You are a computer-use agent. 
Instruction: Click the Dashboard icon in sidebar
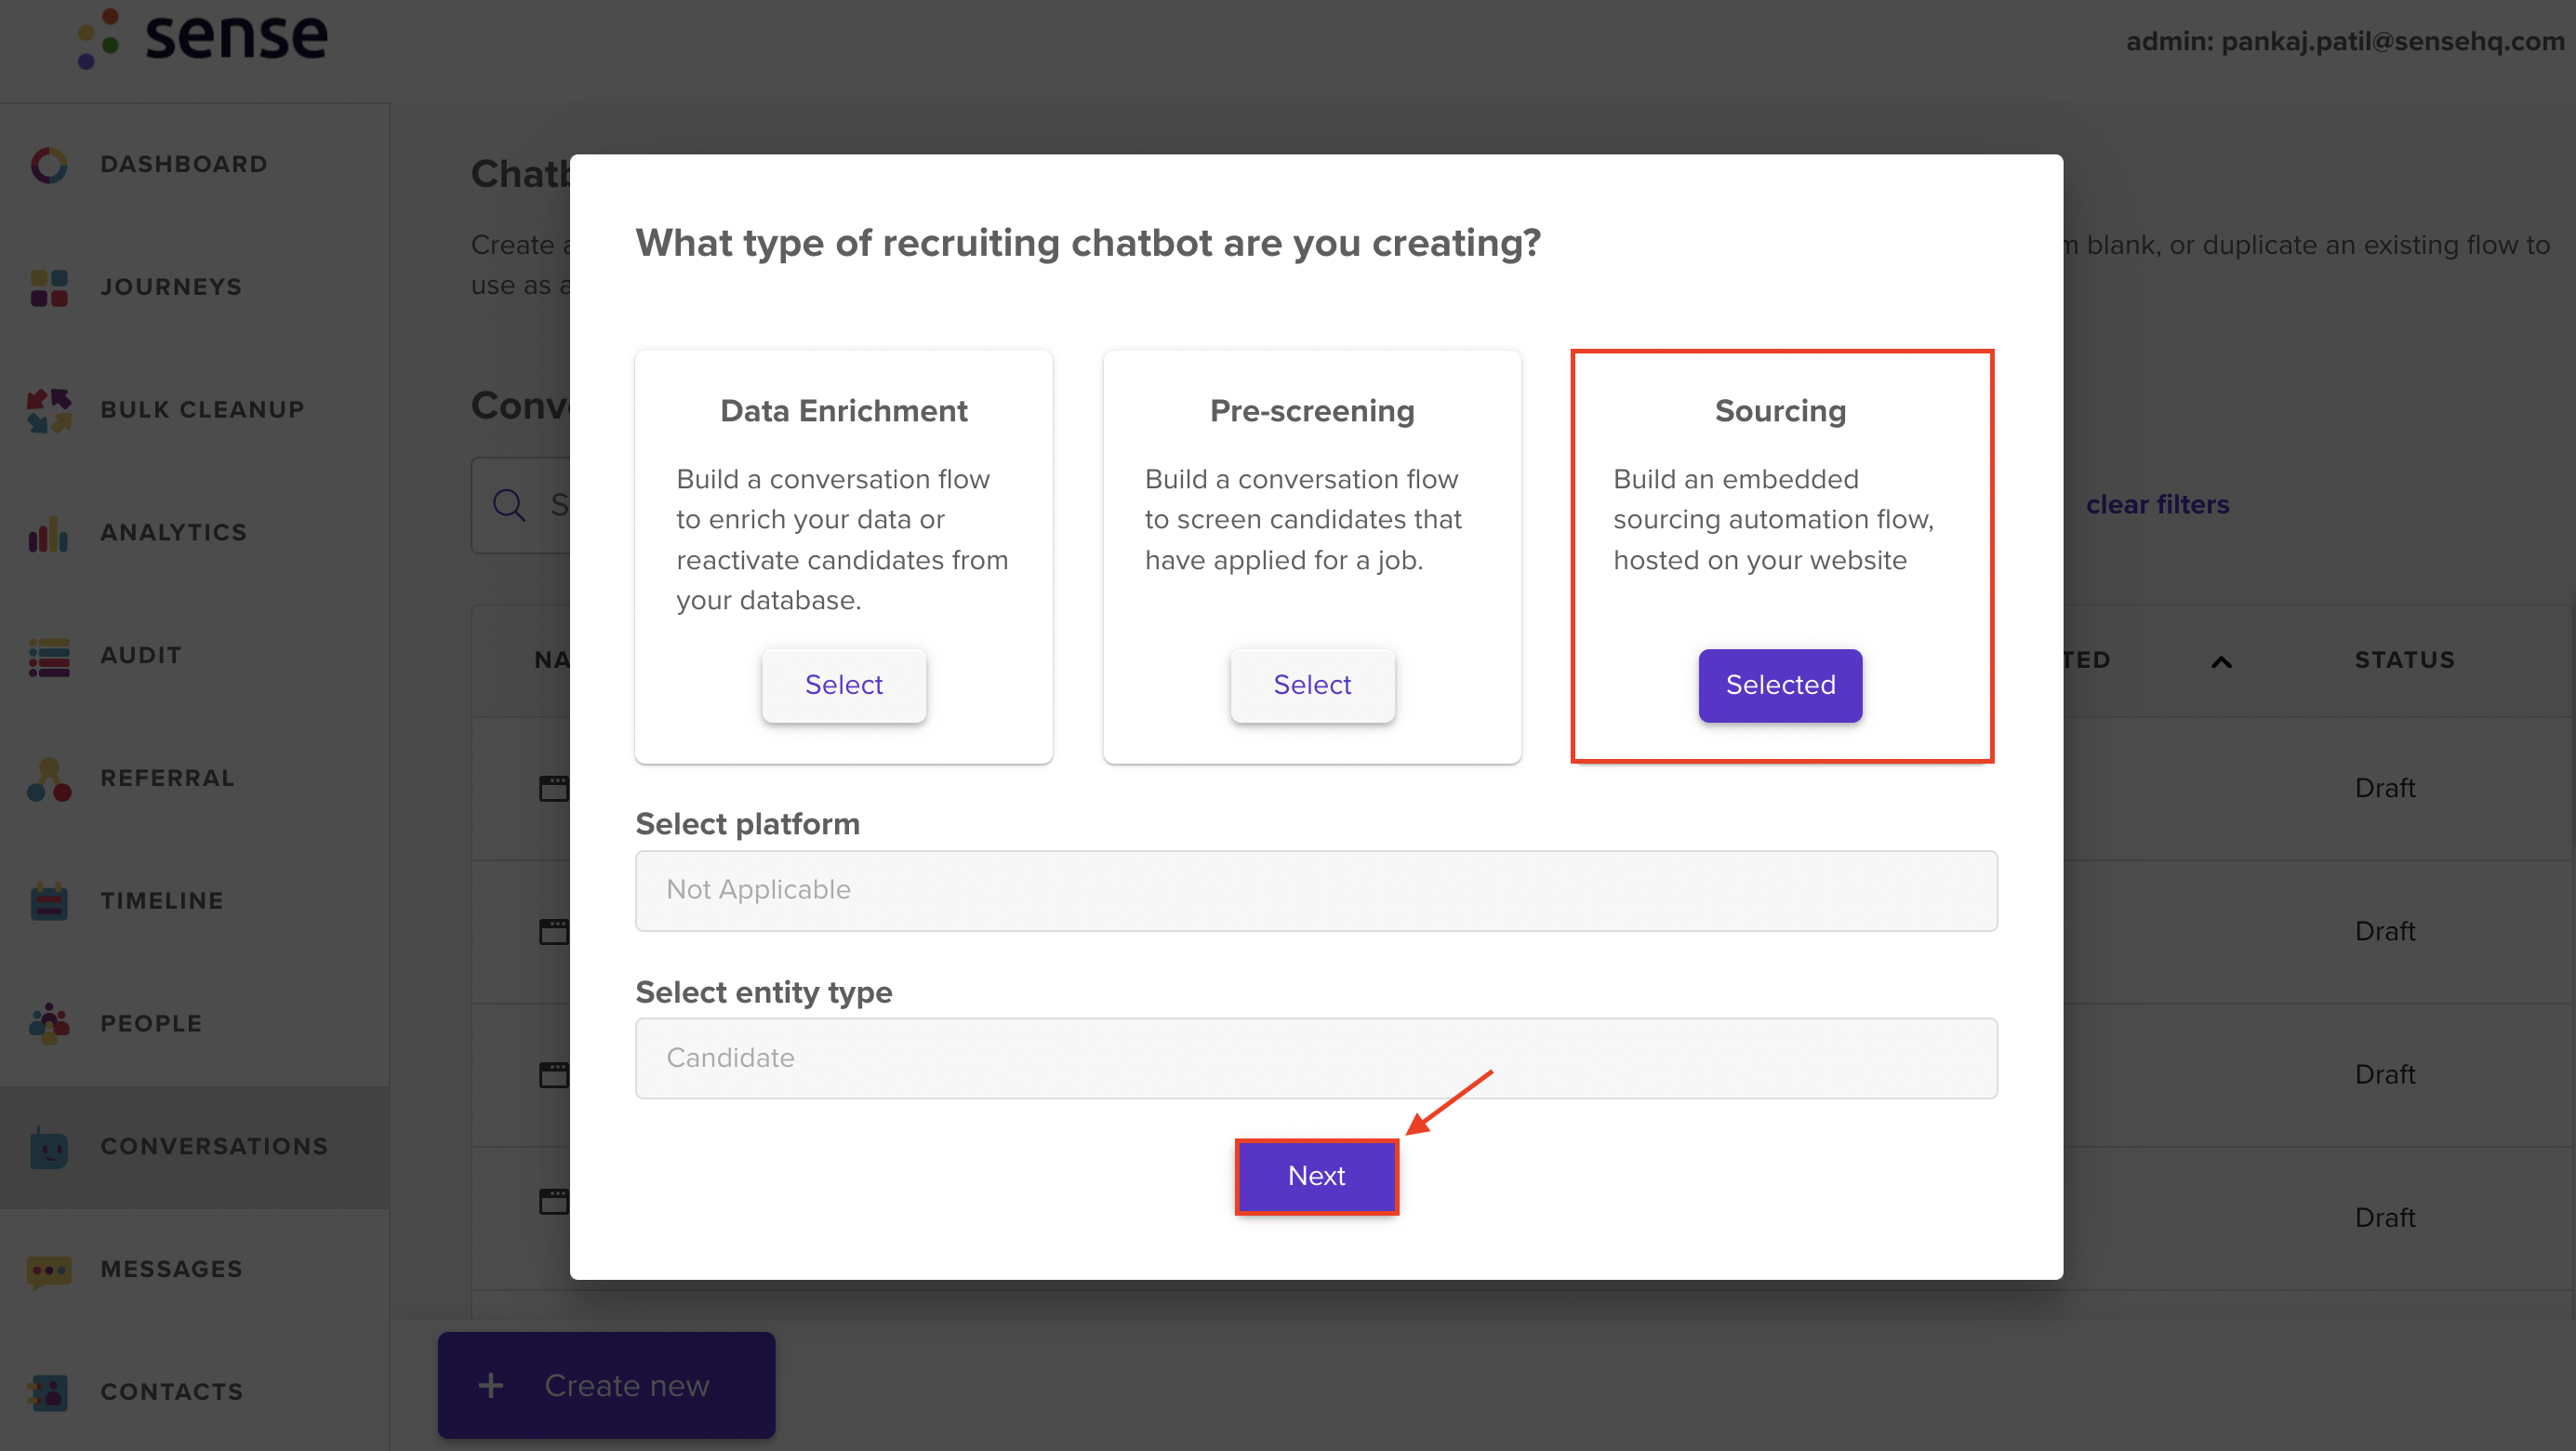pyautogui.click(x=48, y=165)
